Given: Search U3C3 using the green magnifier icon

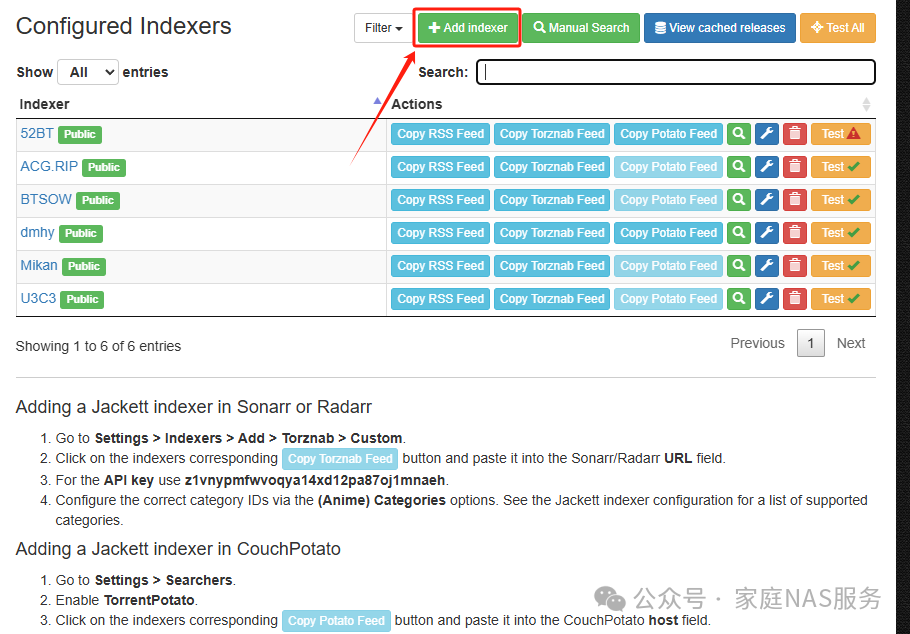Looking at the screenshot, I should pyautogui.click(x=739, y=298).
